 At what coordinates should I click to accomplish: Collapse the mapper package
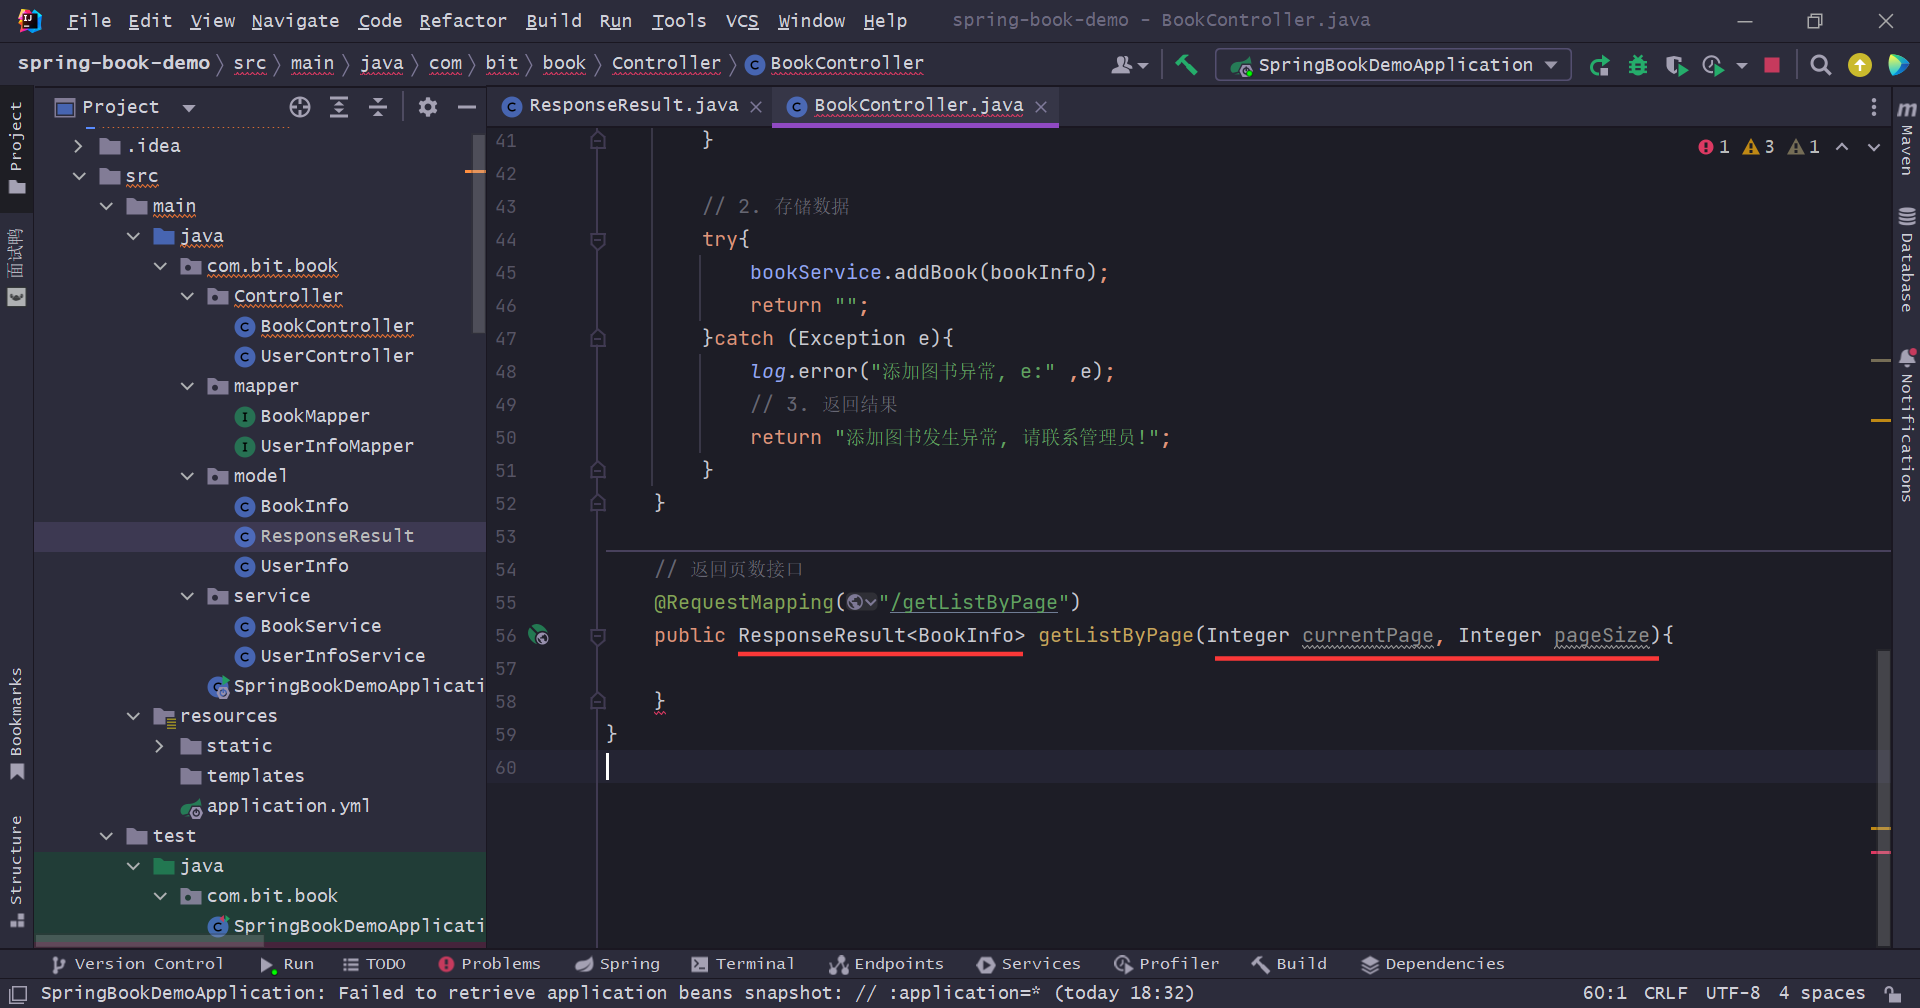pyautogui.click(x=187, y=386)
